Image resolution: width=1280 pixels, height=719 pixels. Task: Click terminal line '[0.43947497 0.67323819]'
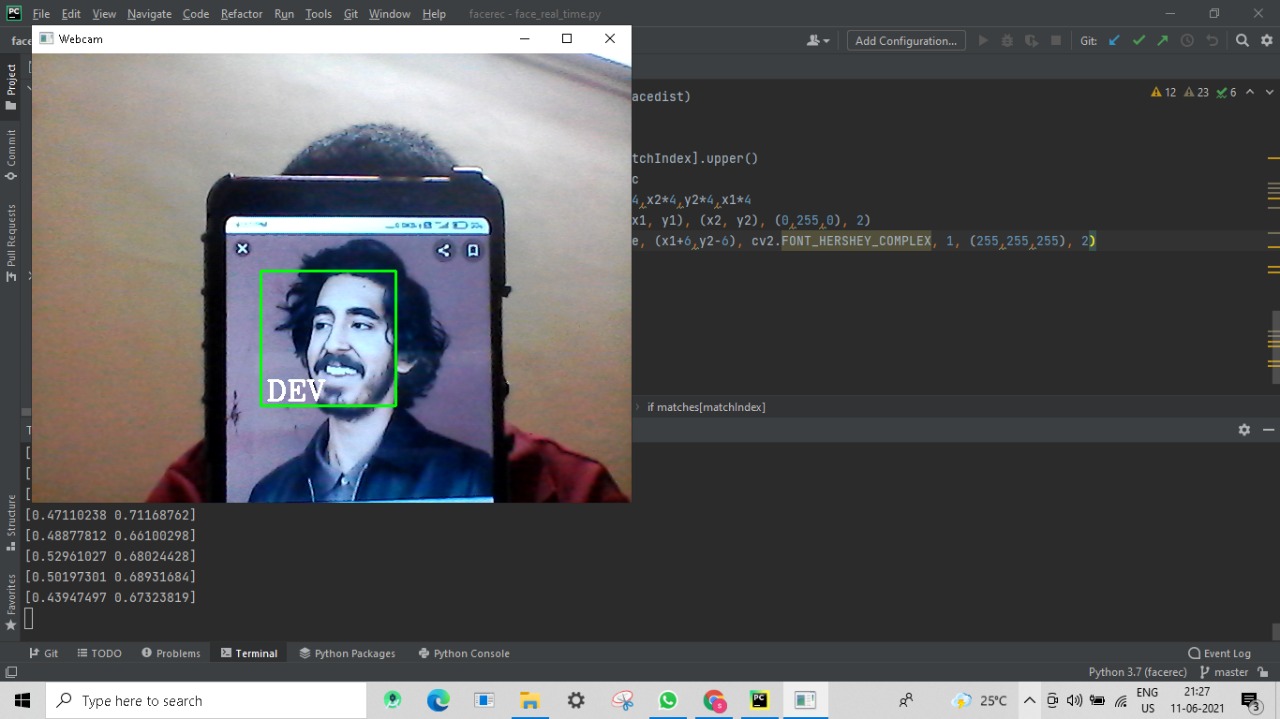110,597
